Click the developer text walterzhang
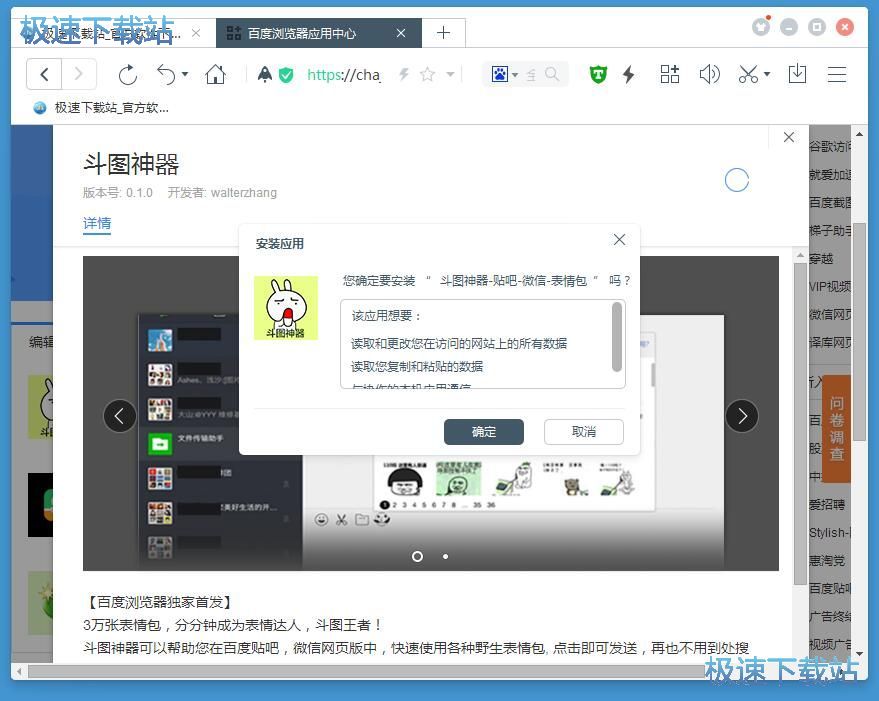This screenshot has width=879, height=701. [244, 193]
